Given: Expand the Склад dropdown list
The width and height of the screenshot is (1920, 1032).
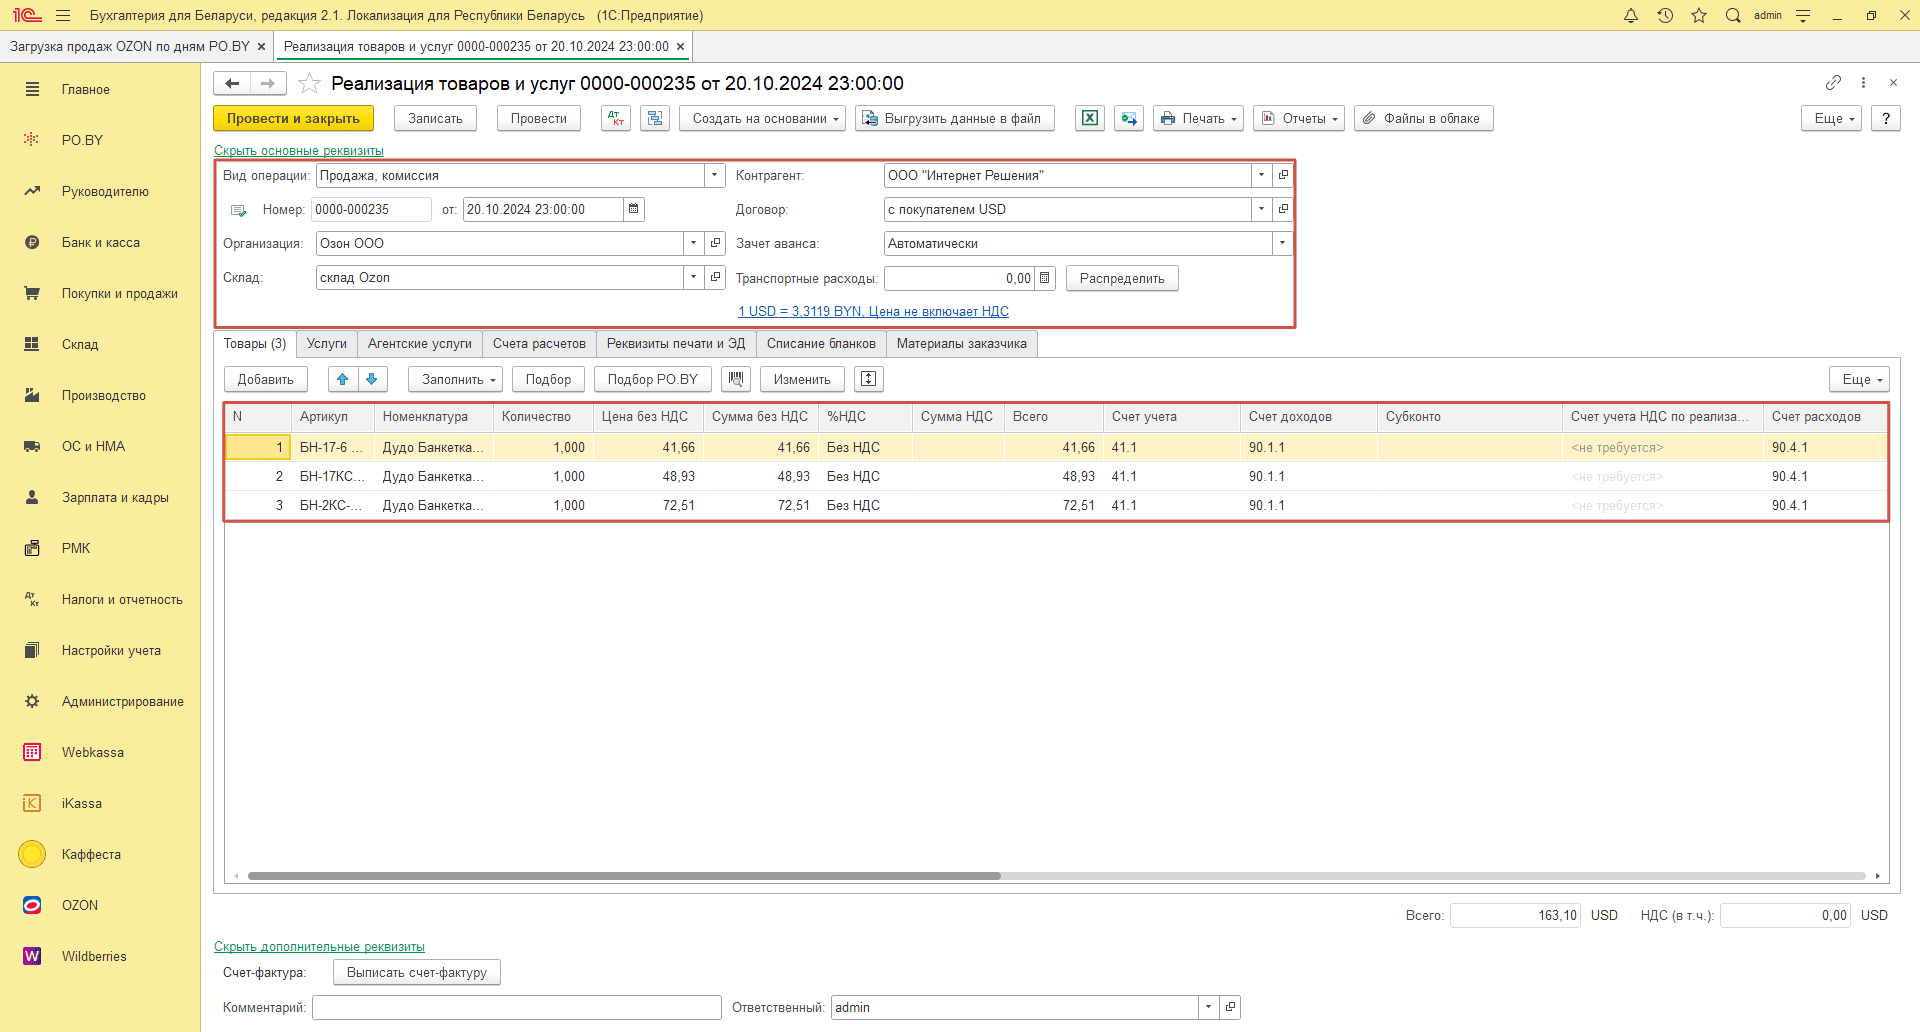Looking at the screenshot, I should pos(694,278).
